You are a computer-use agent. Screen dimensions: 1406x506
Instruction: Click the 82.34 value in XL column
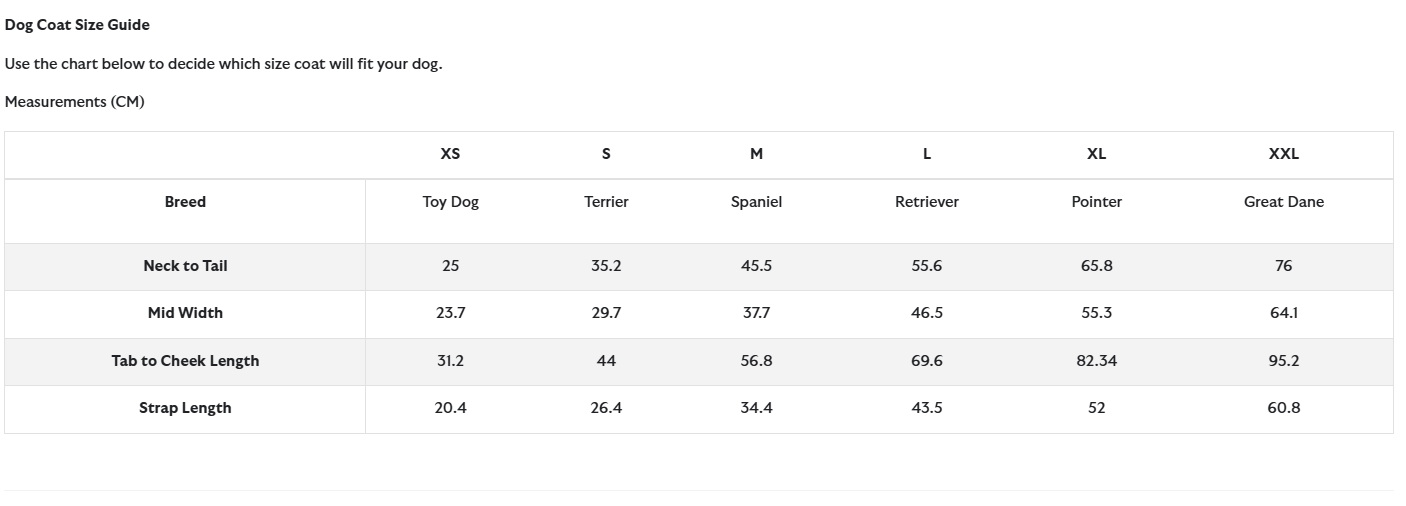[x=1096, y=361]
